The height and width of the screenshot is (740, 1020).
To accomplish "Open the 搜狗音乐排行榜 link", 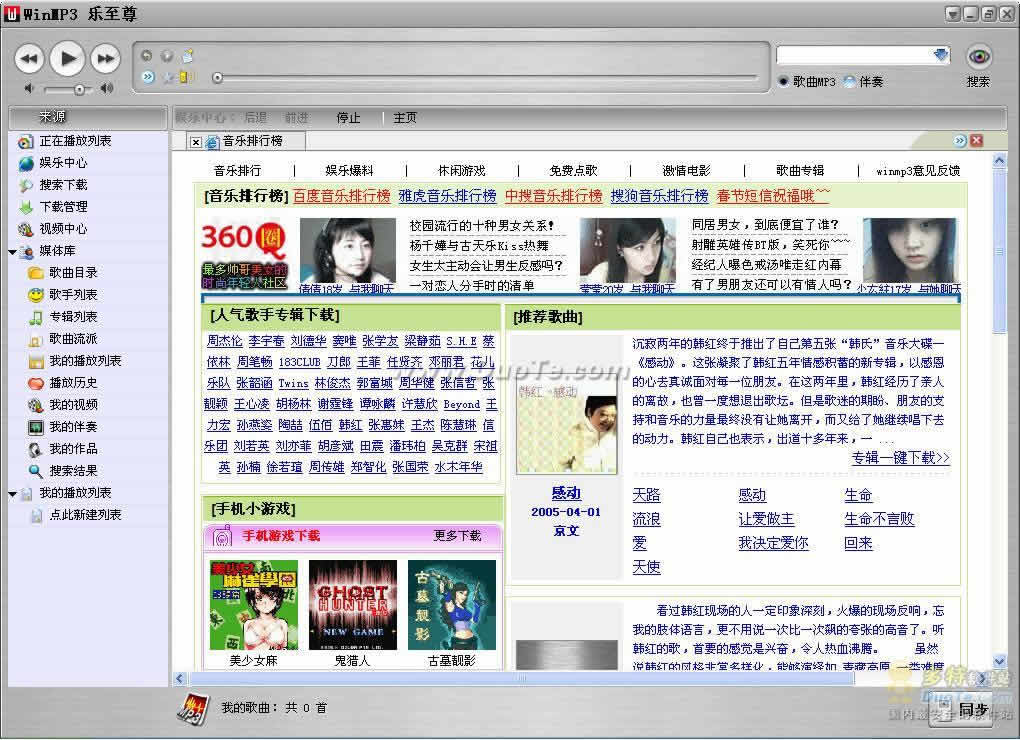I will 660,196.
